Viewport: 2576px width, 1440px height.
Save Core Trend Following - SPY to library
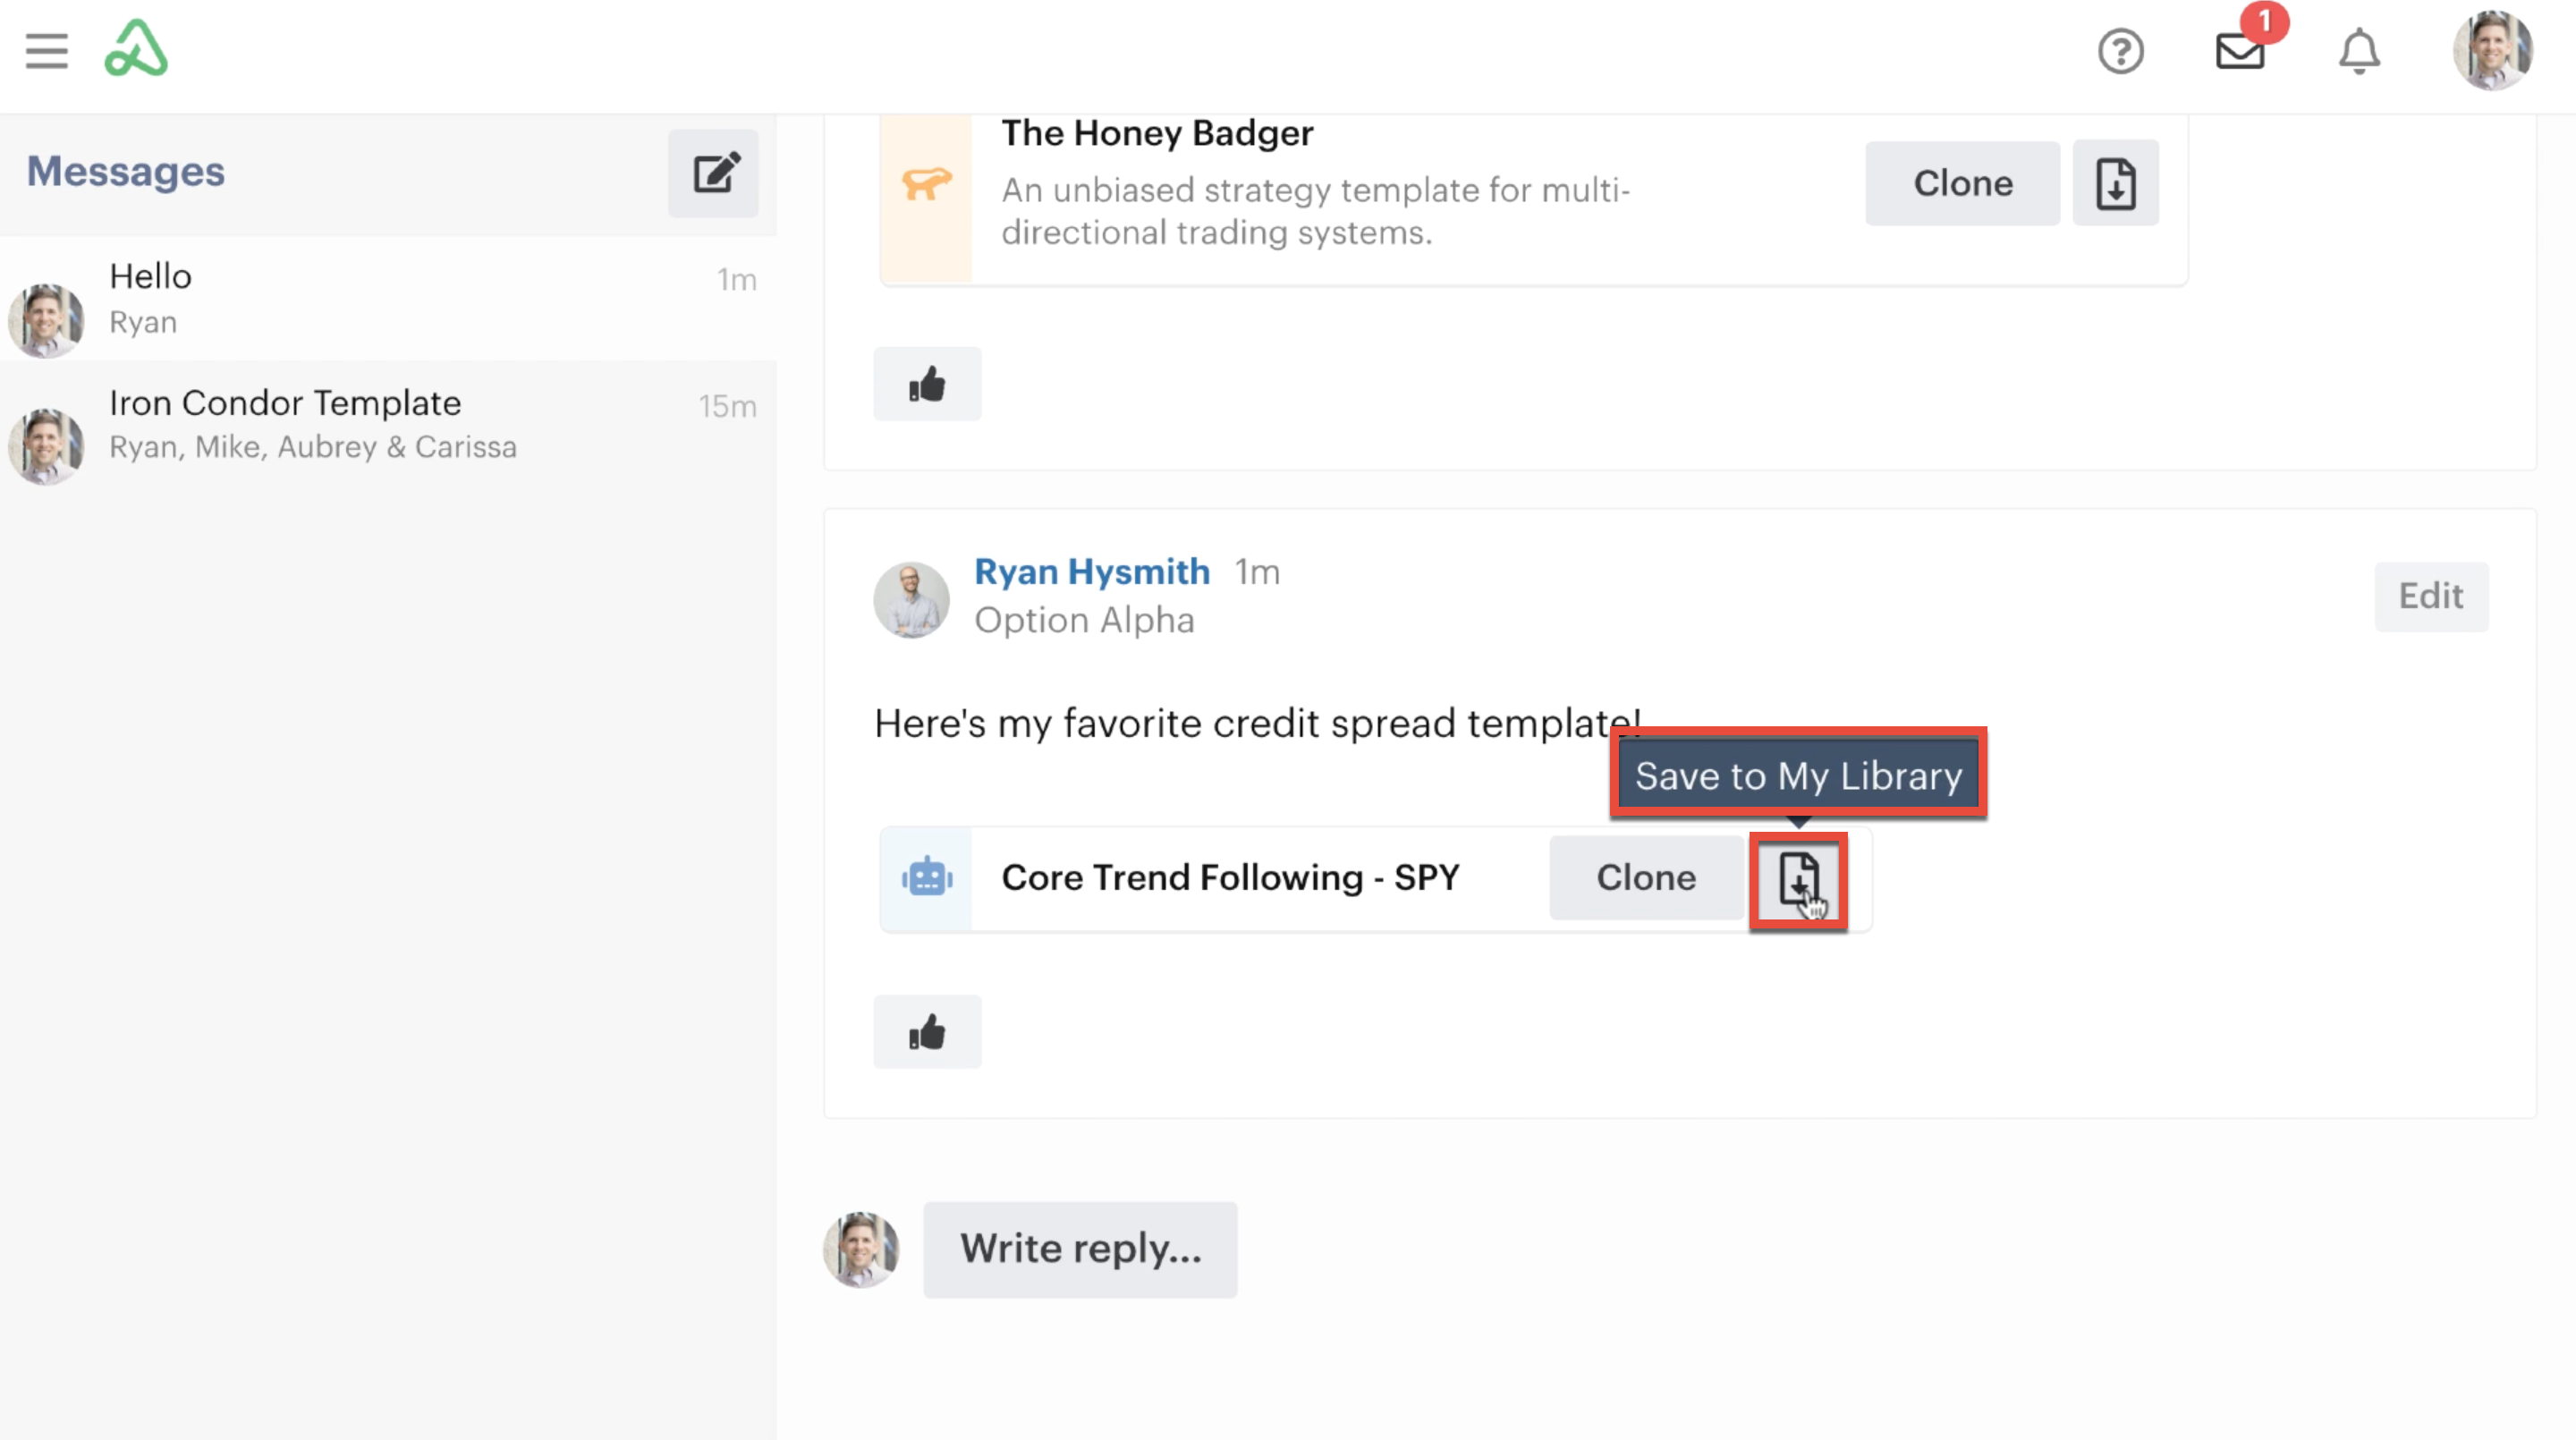pos(1798,880)
